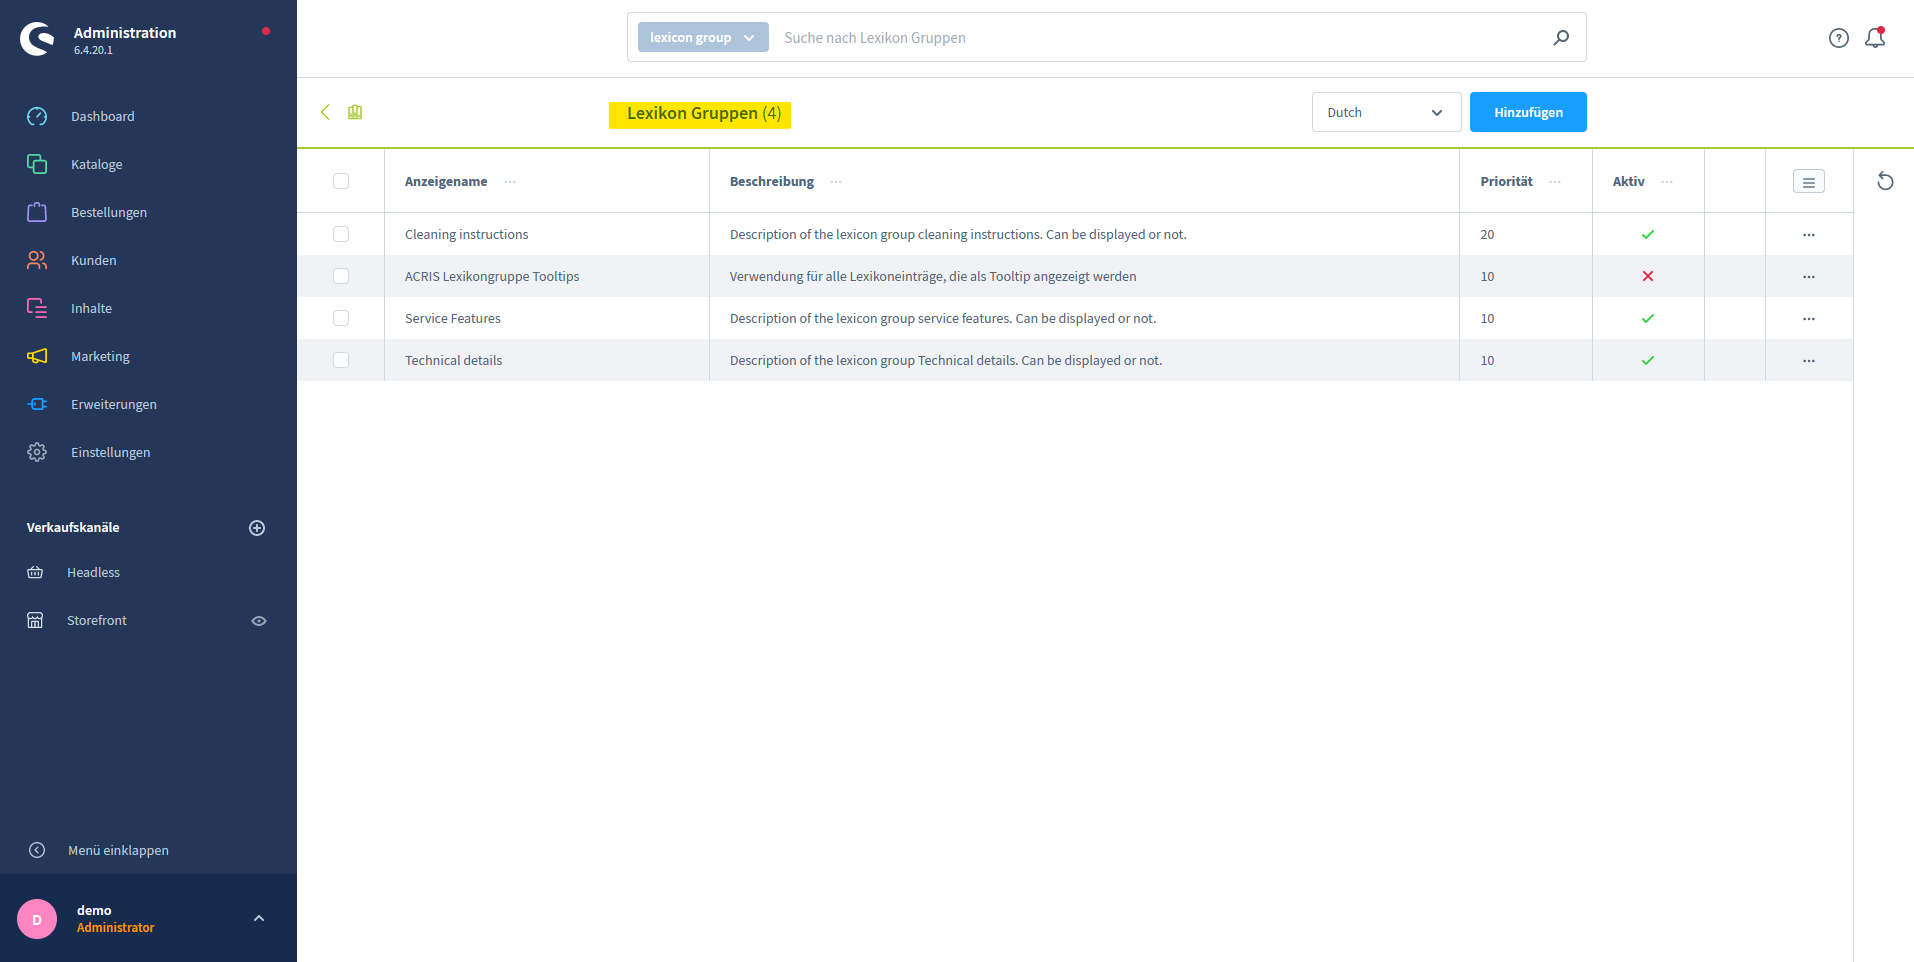This screenshot has width=1914, height=962.
Task: Check the Cleaning instructions row checkbox
Action: click(341, 234)
